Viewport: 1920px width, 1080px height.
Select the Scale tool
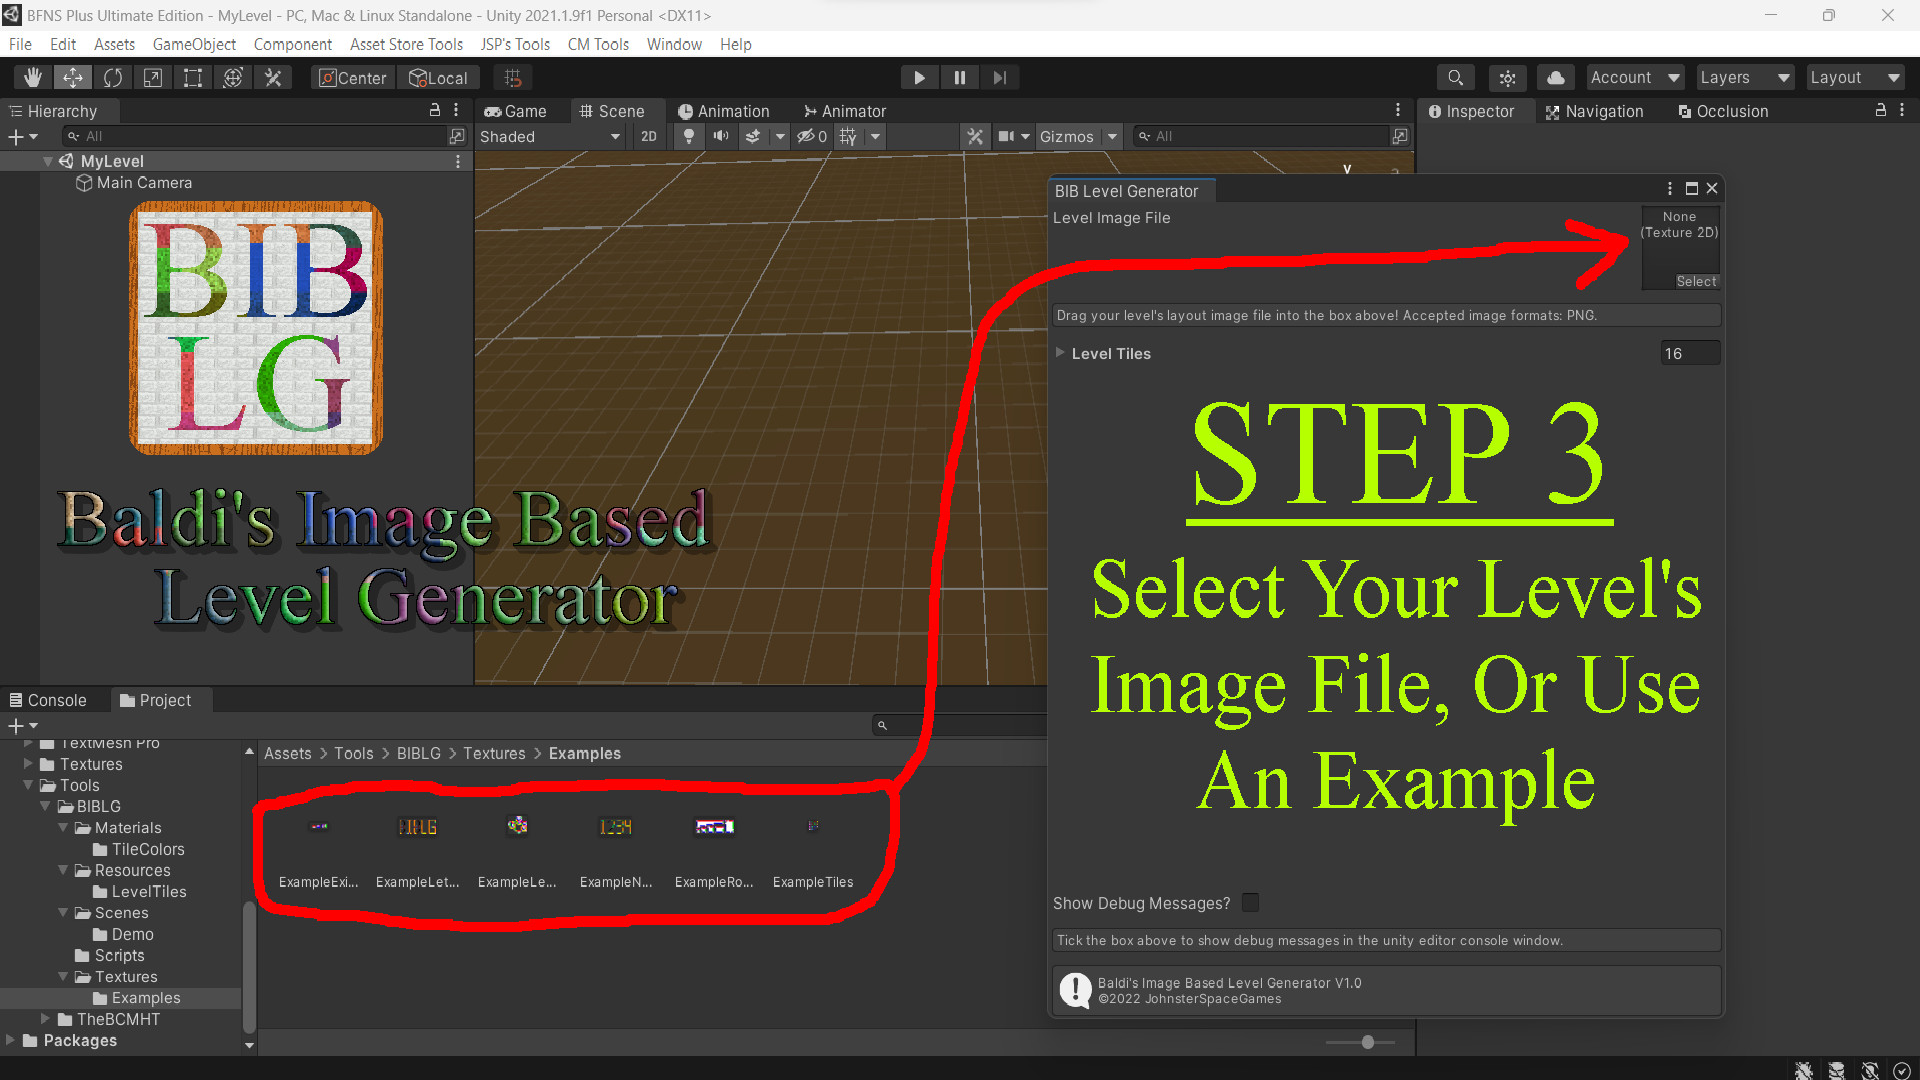pyautogui.click(x=152, y=77)
